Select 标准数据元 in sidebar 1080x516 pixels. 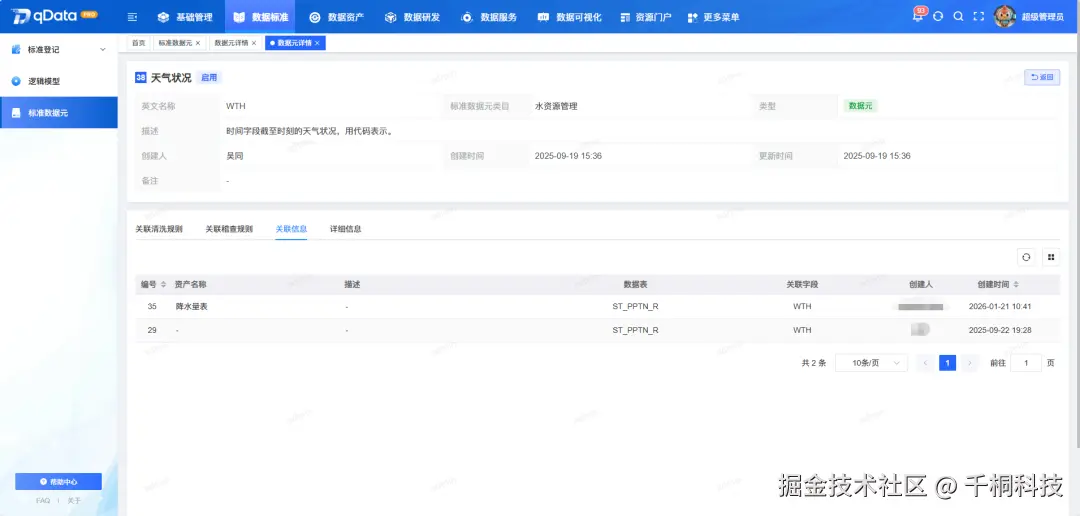59,112
